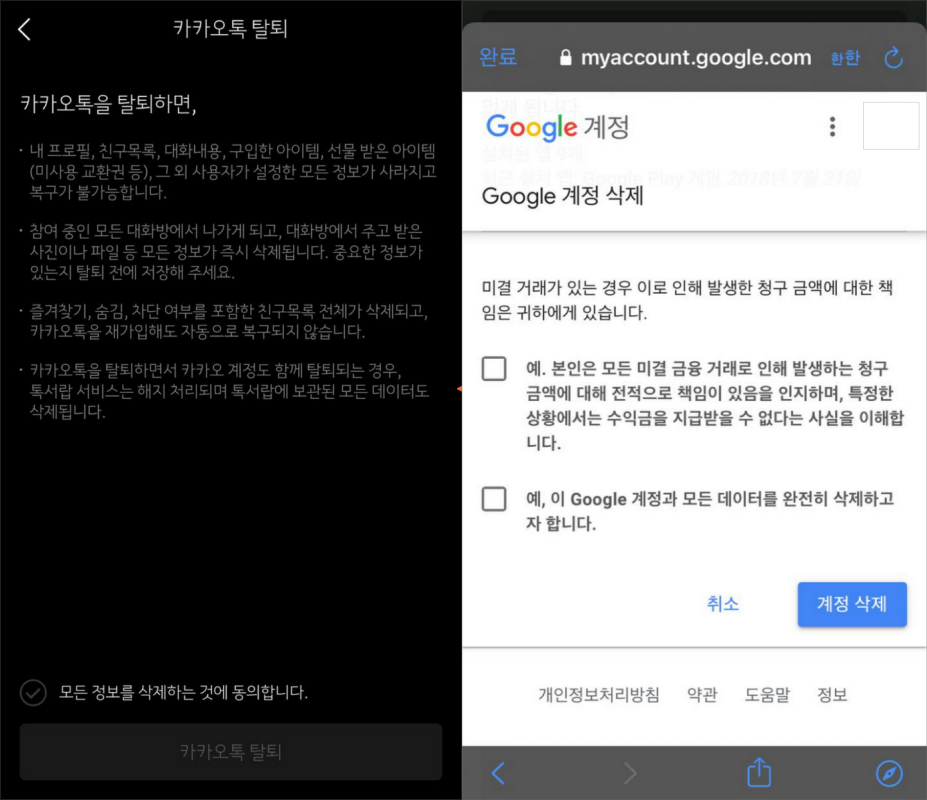The image size is (927, 800).
Task: Go back from KakaoTalk withdrawal screen
Action: 24,29
